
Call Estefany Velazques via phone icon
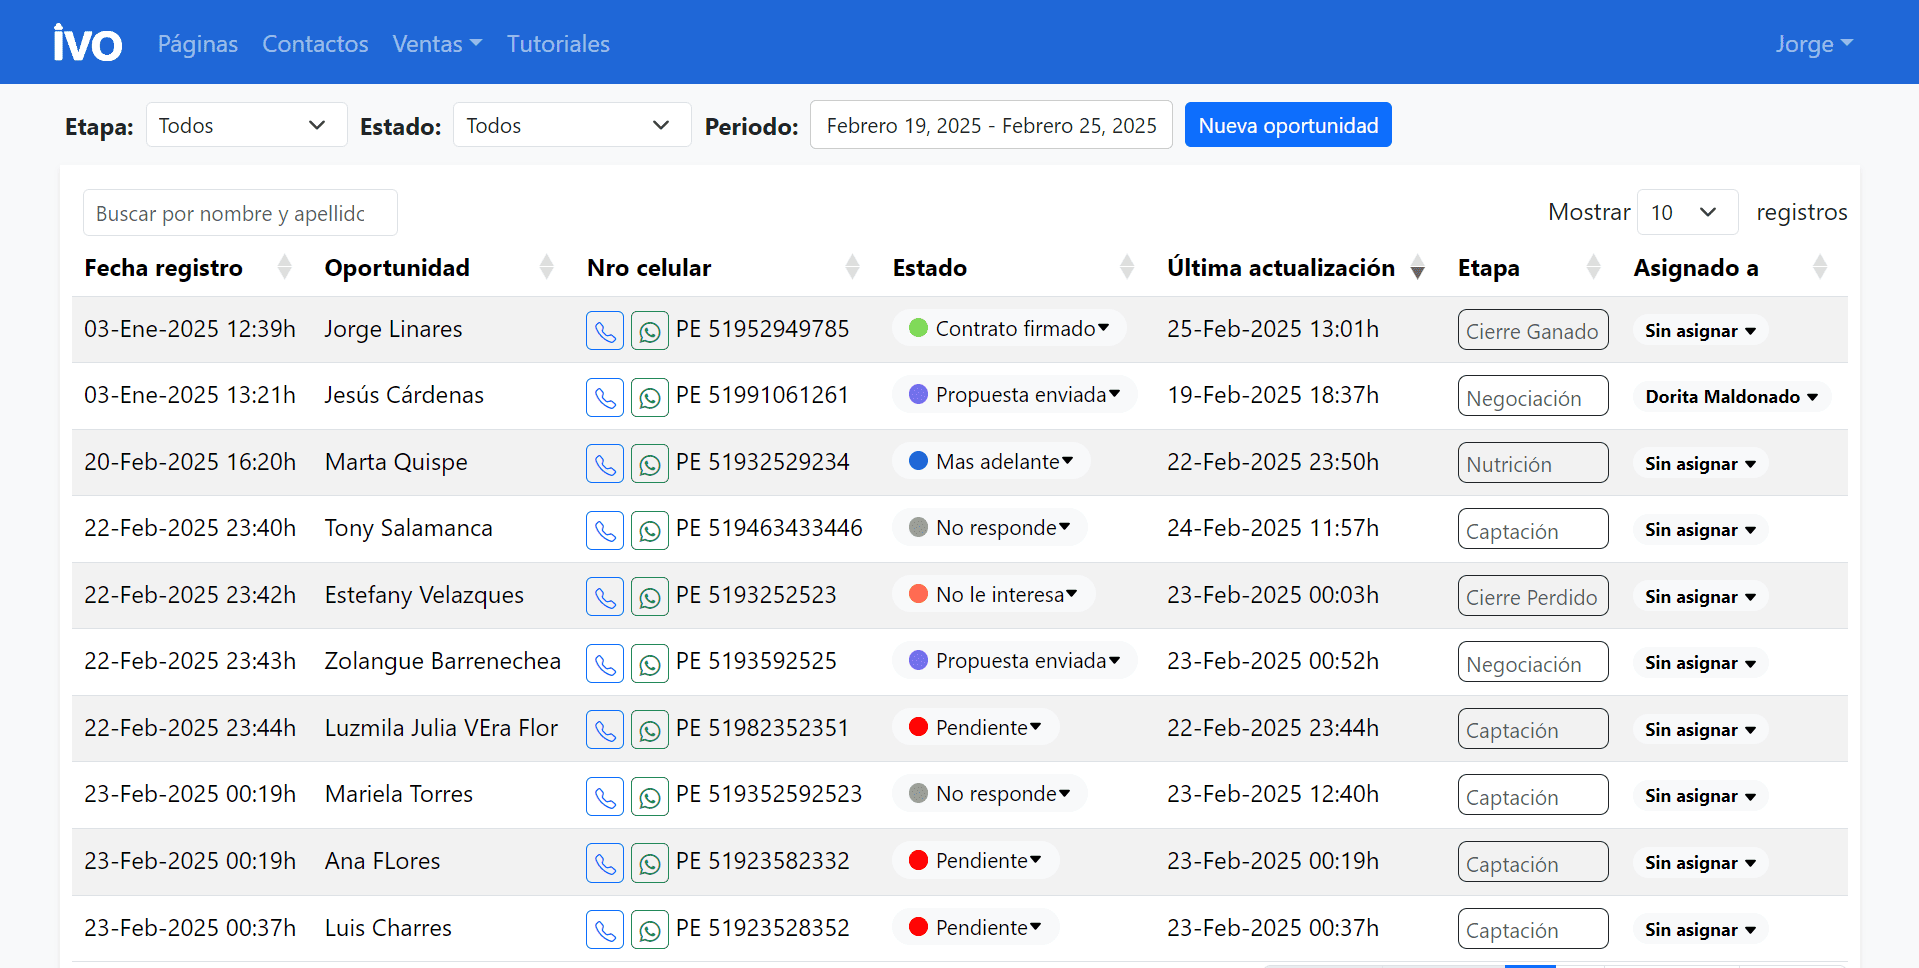pyautogui.click(x=605, y=597)
